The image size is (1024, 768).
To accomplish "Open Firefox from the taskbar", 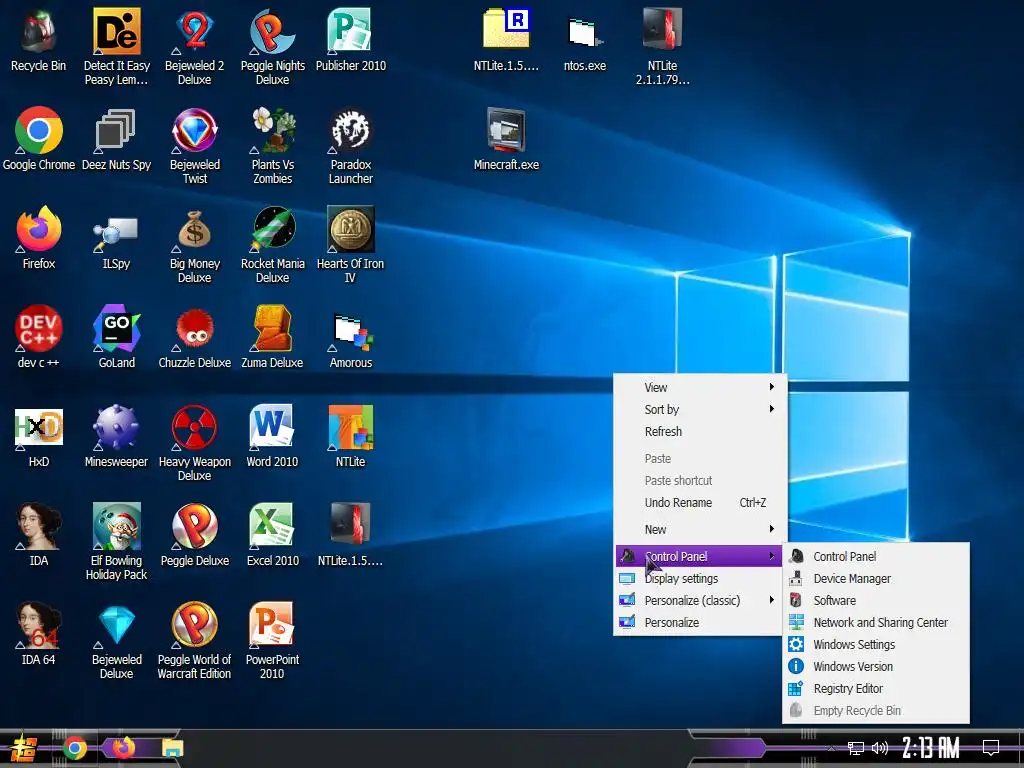I will (x=123, y=747).
